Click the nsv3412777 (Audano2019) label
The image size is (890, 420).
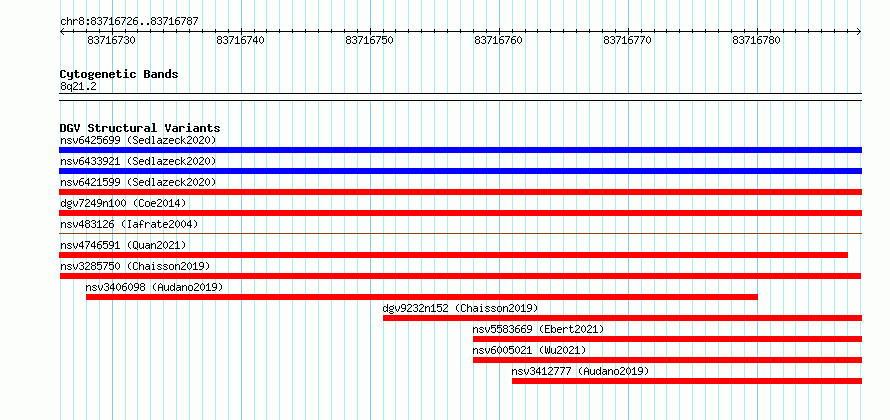coord(580,371)
